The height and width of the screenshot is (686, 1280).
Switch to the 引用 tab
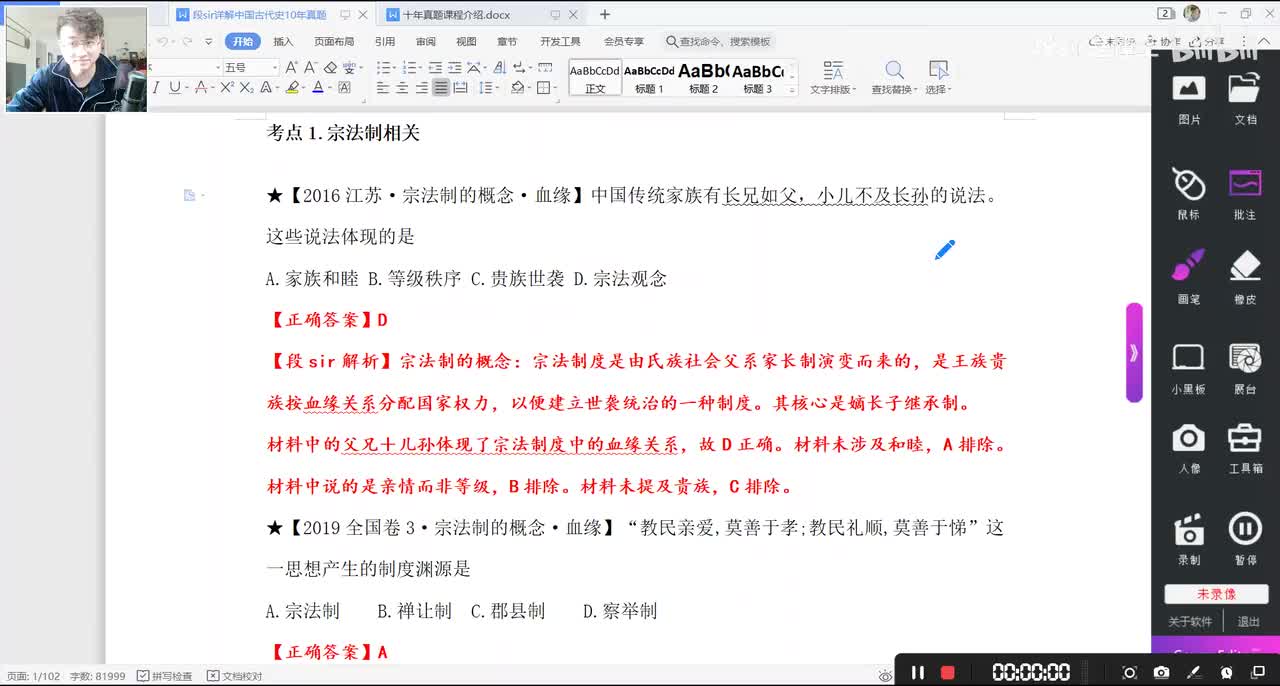point(385,41)
